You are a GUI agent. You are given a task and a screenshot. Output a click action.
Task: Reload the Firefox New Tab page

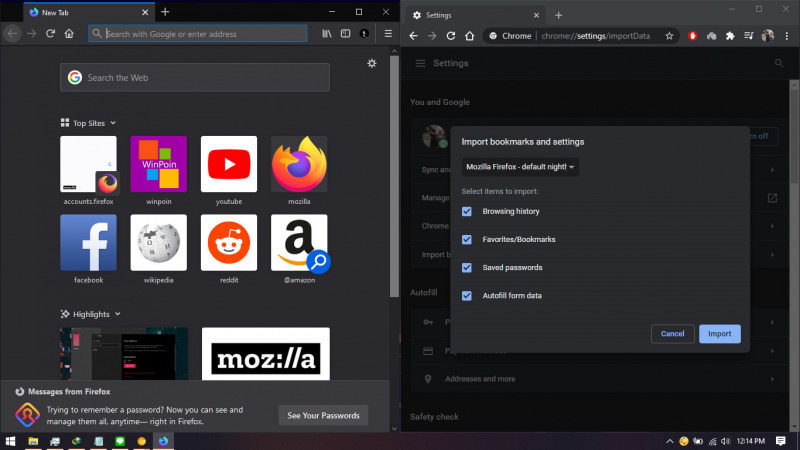point(50,34)
